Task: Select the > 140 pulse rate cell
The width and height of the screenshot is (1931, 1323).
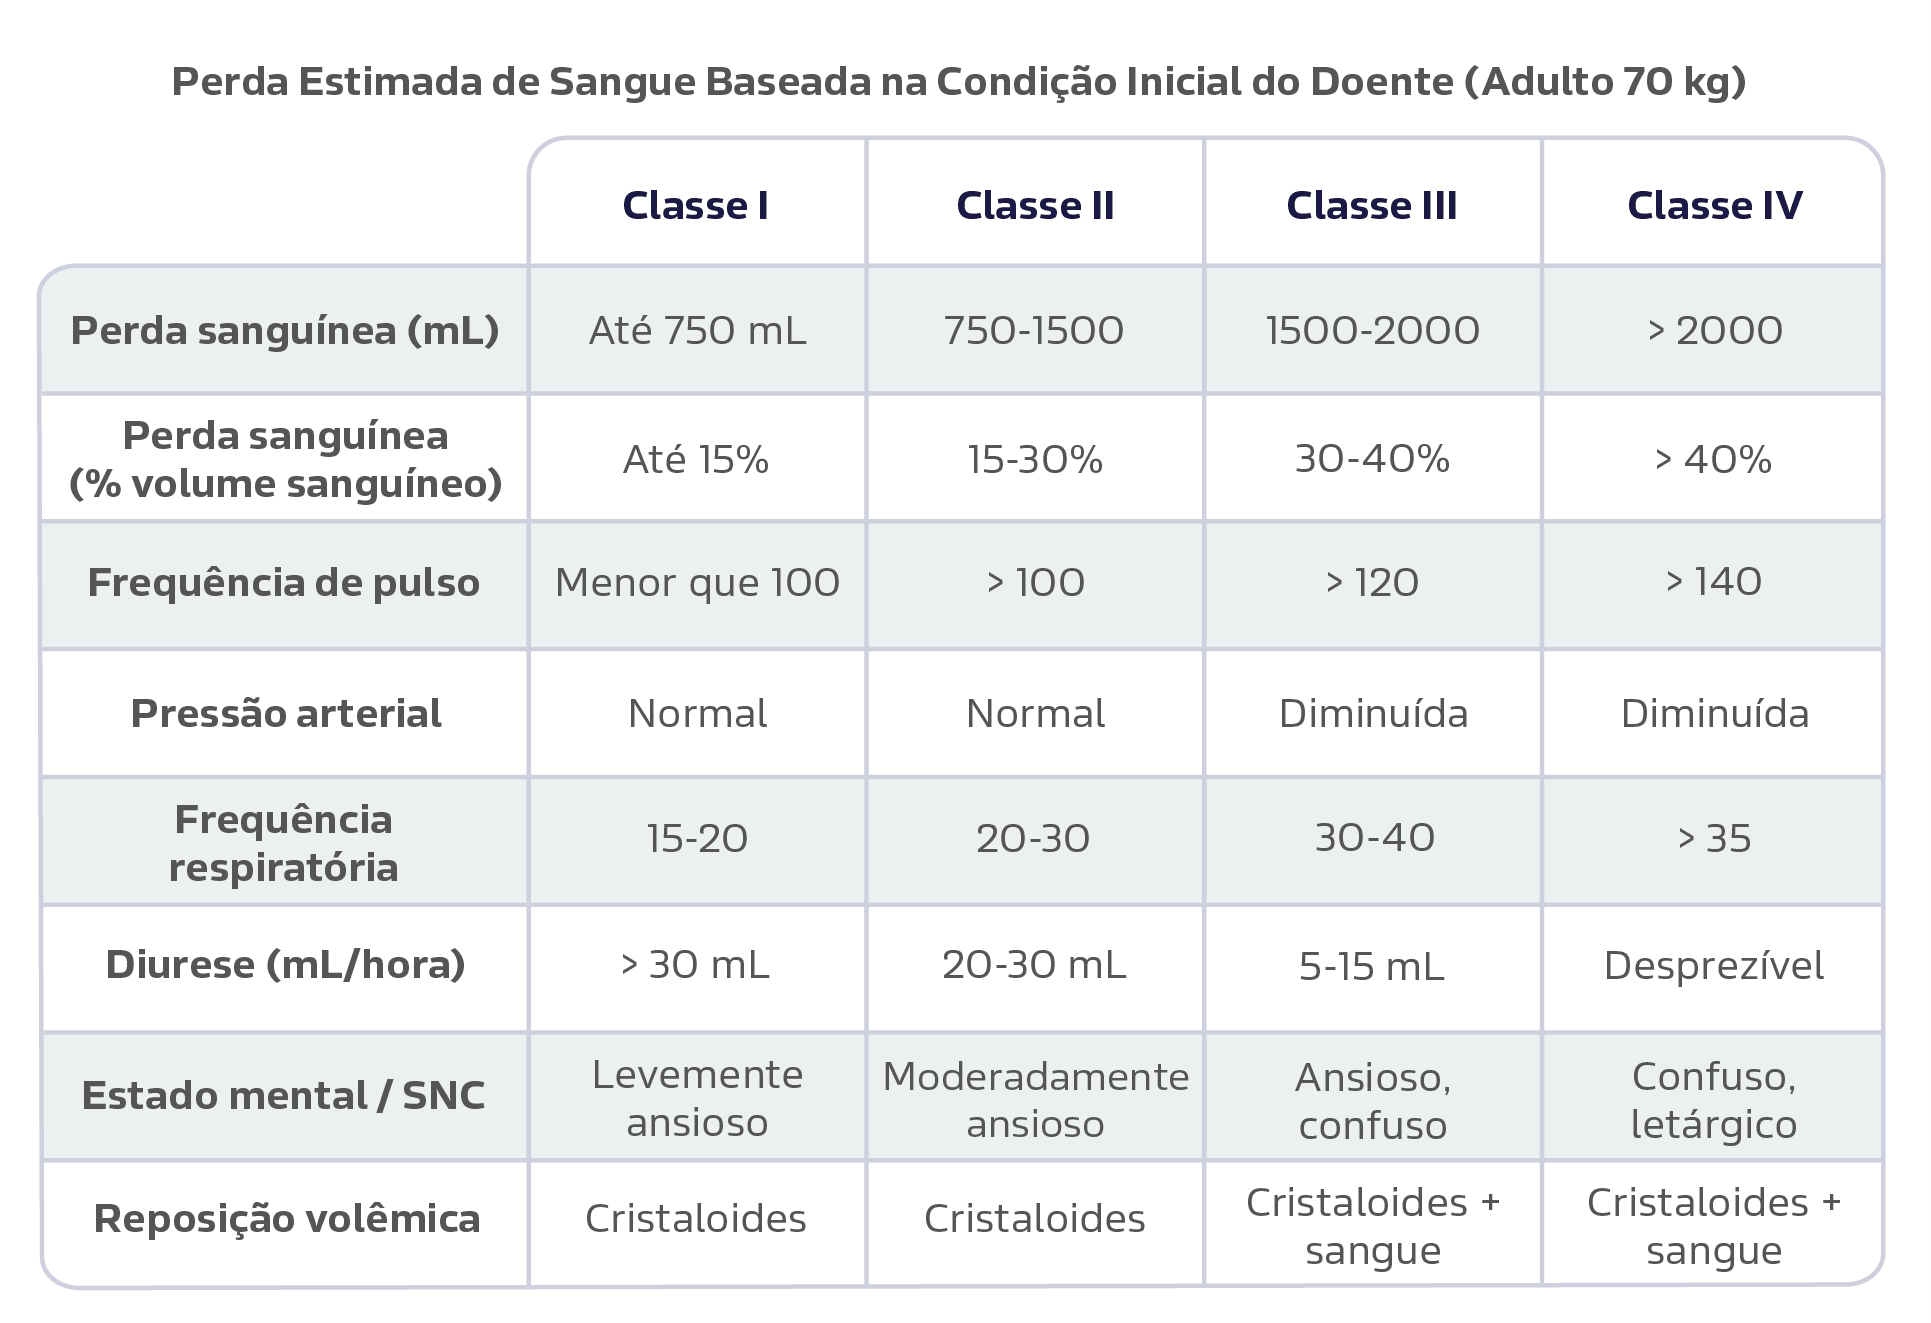Action: [1714, 581]
